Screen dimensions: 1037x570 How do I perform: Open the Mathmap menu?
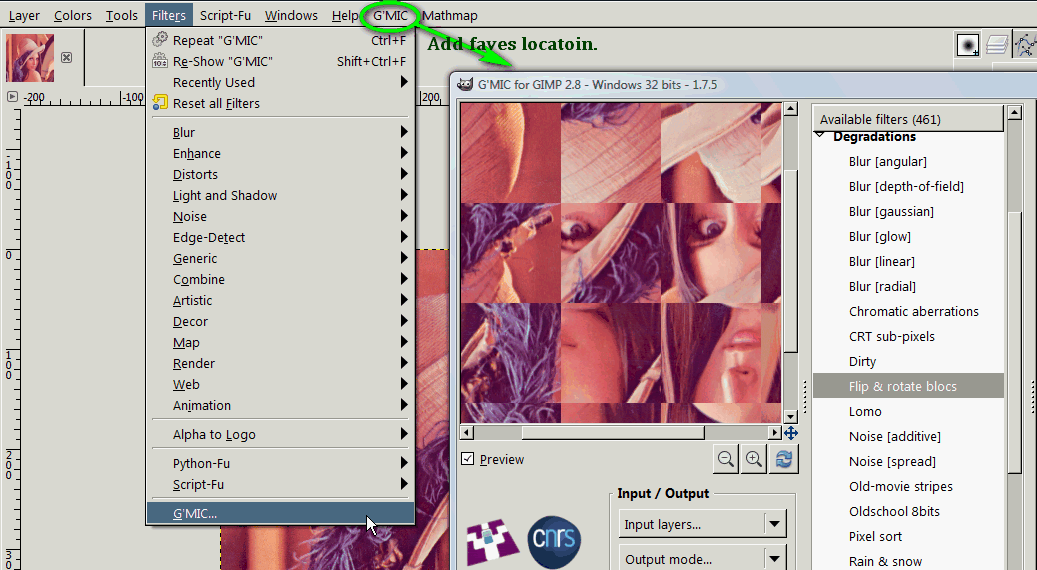(x=450, y=15)
